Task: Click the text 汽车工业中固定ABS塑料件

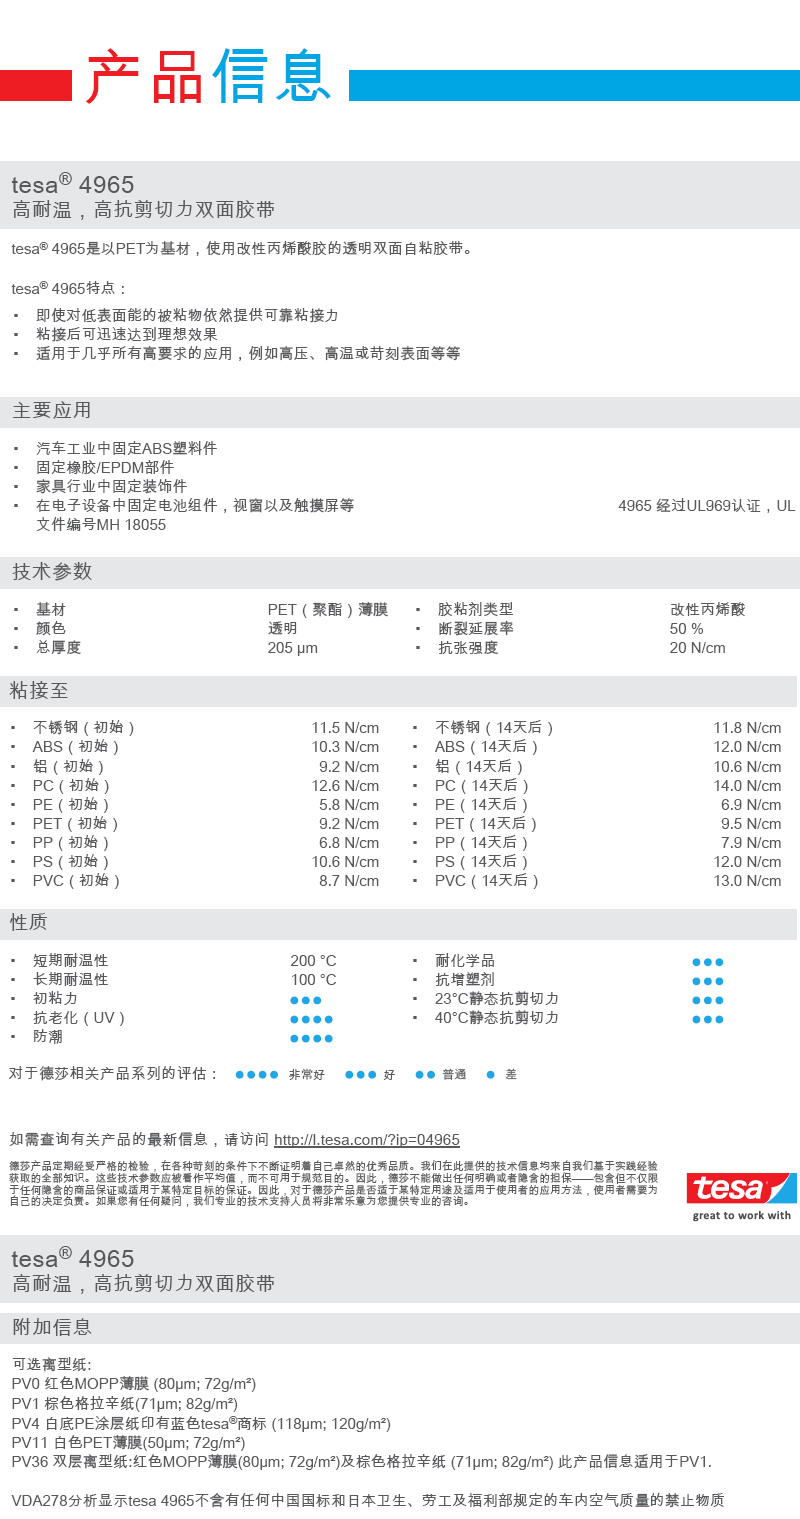Action: point(127,448)
